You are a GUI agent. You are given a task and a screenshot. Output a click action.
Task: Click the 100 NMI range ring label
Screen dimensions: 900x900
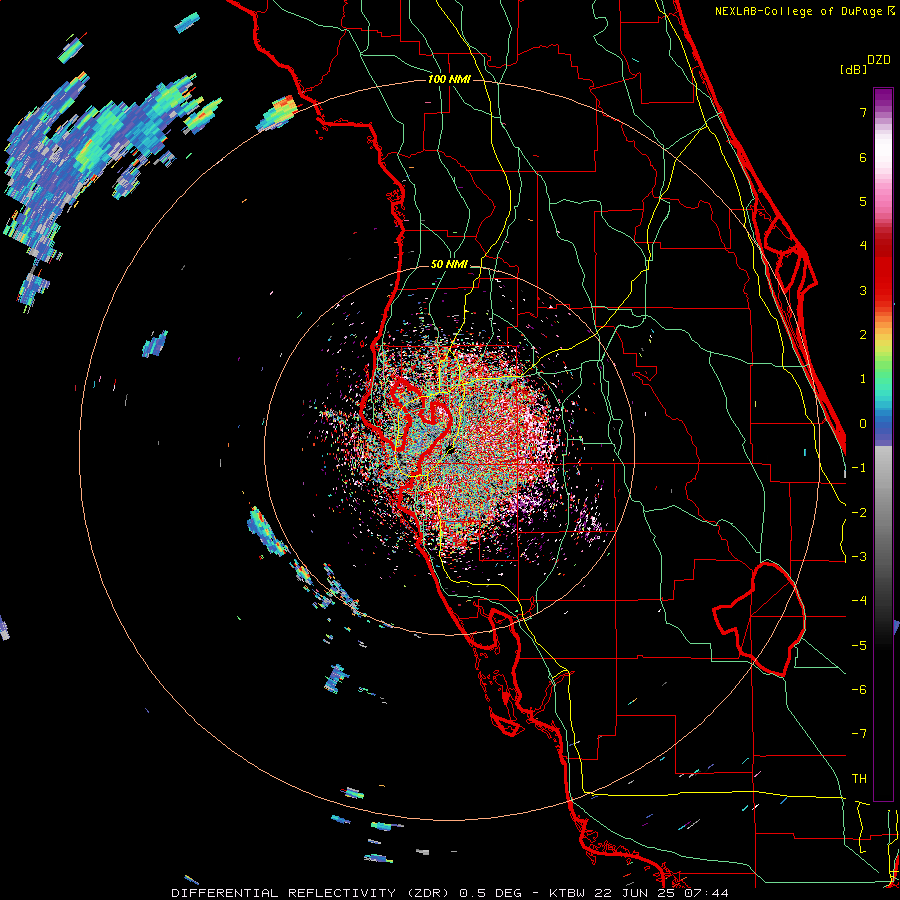click(x=449, y=79)
